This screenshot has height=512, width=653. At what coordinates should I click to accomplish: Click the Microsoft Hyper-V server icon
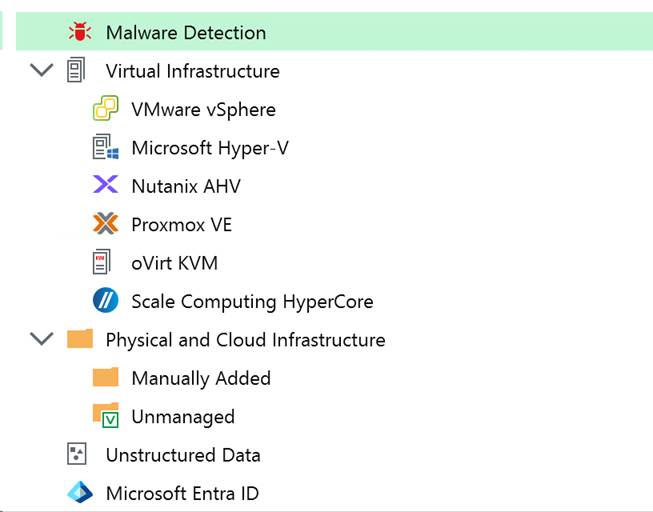pos(105,148)
